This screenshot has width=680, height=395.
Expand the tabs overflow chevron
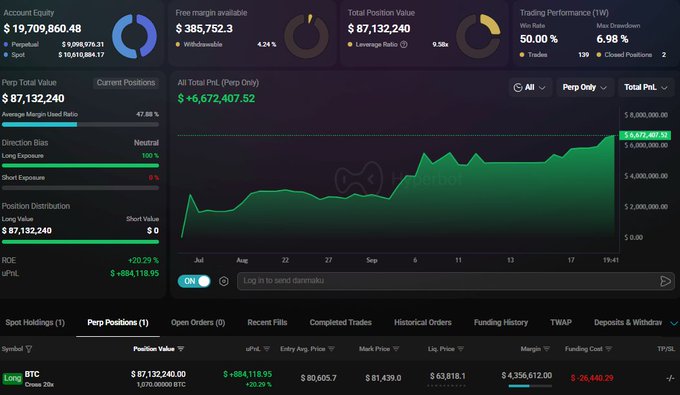point(673,323)
